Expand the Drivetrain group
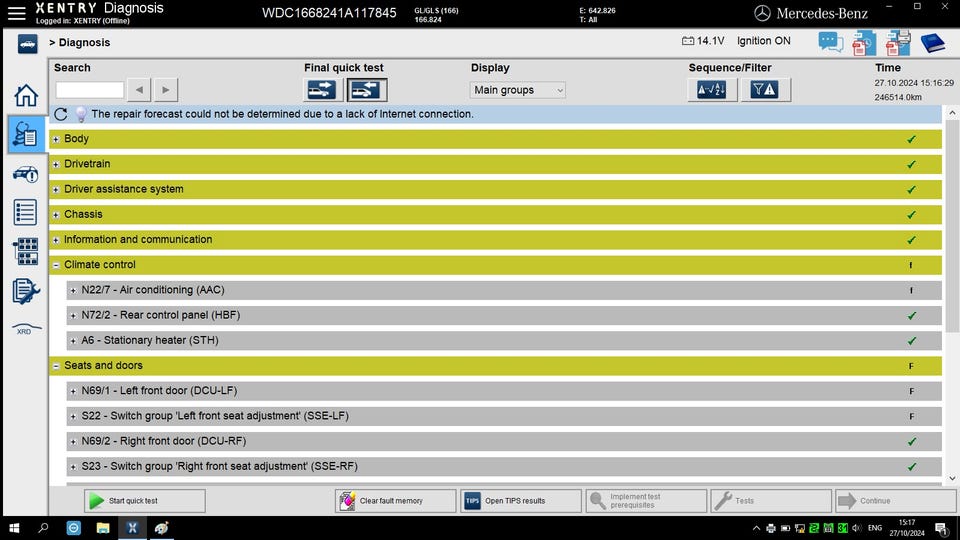The width and height of the screenshot is (960, 540). (x=56, y=164)
